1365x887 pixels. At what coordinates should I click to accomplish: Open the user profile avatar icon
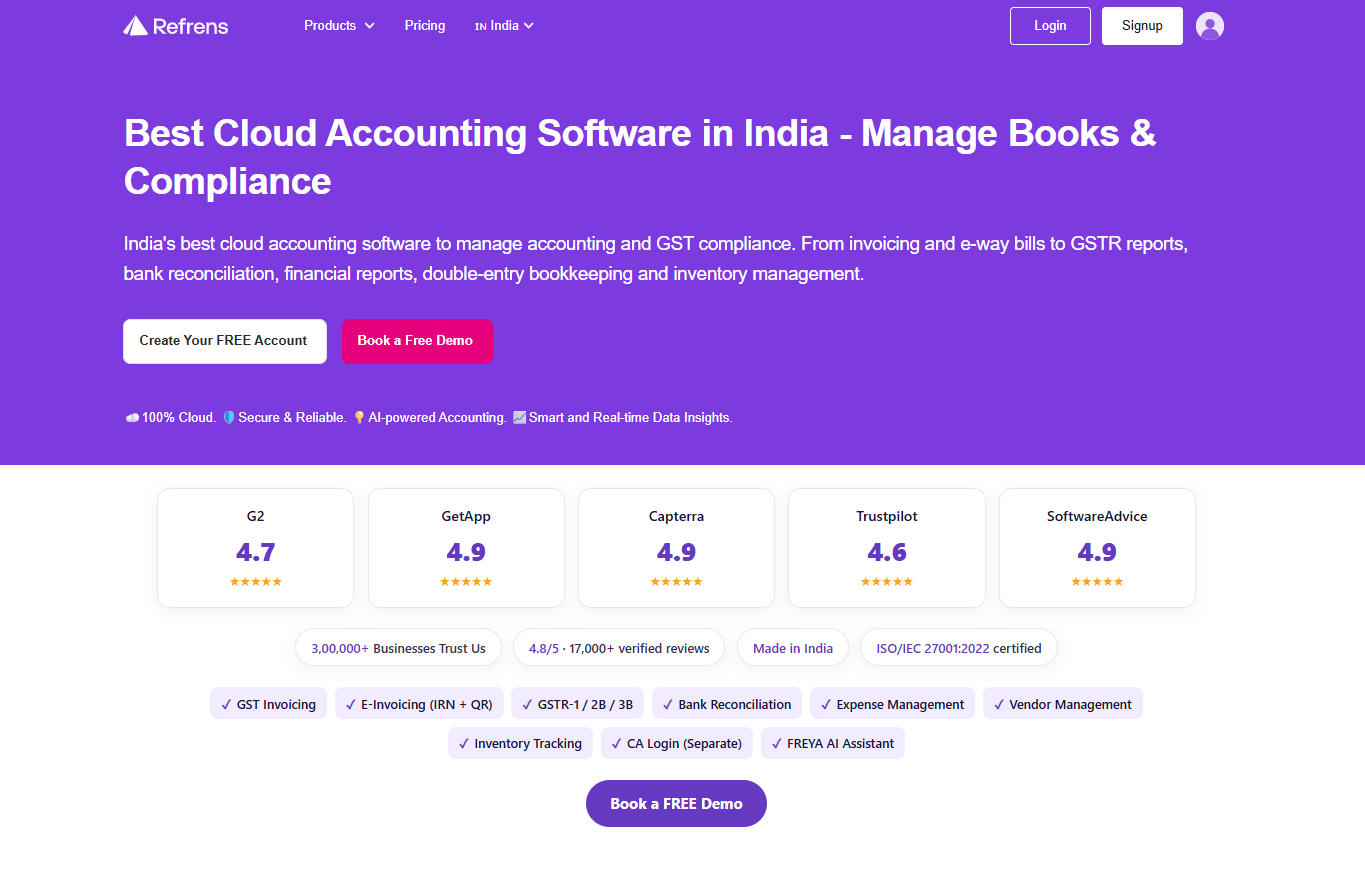pos(1210,26)
